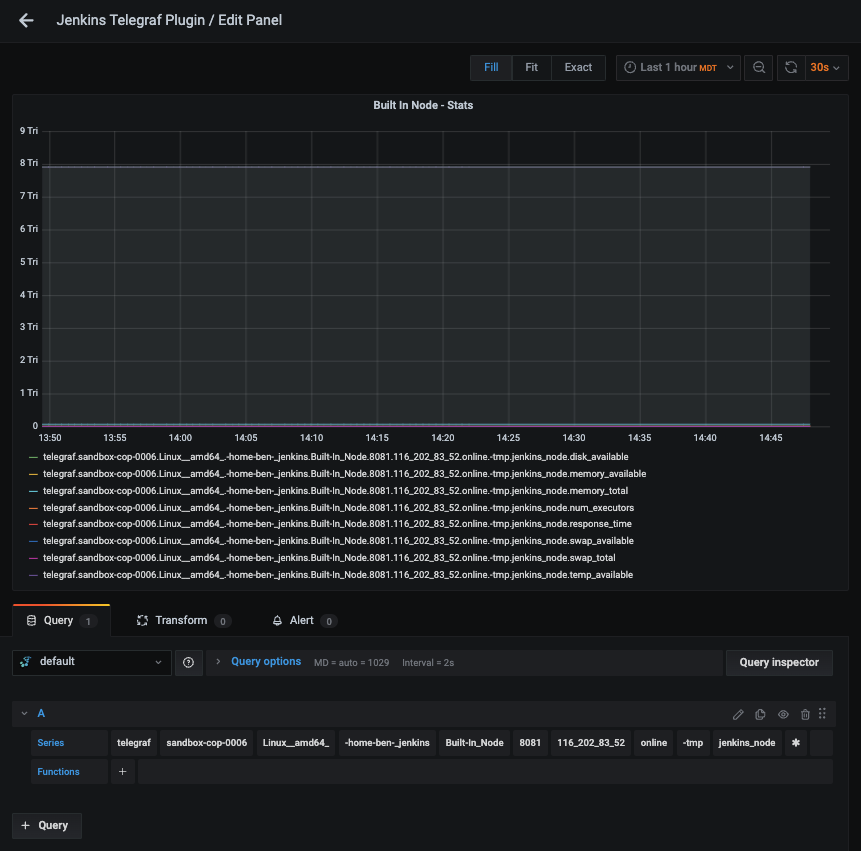Viewport: 861px width, 851px height.
Task: Click the -home-ben-_jenkins series segment
Action: pos(387,743)
